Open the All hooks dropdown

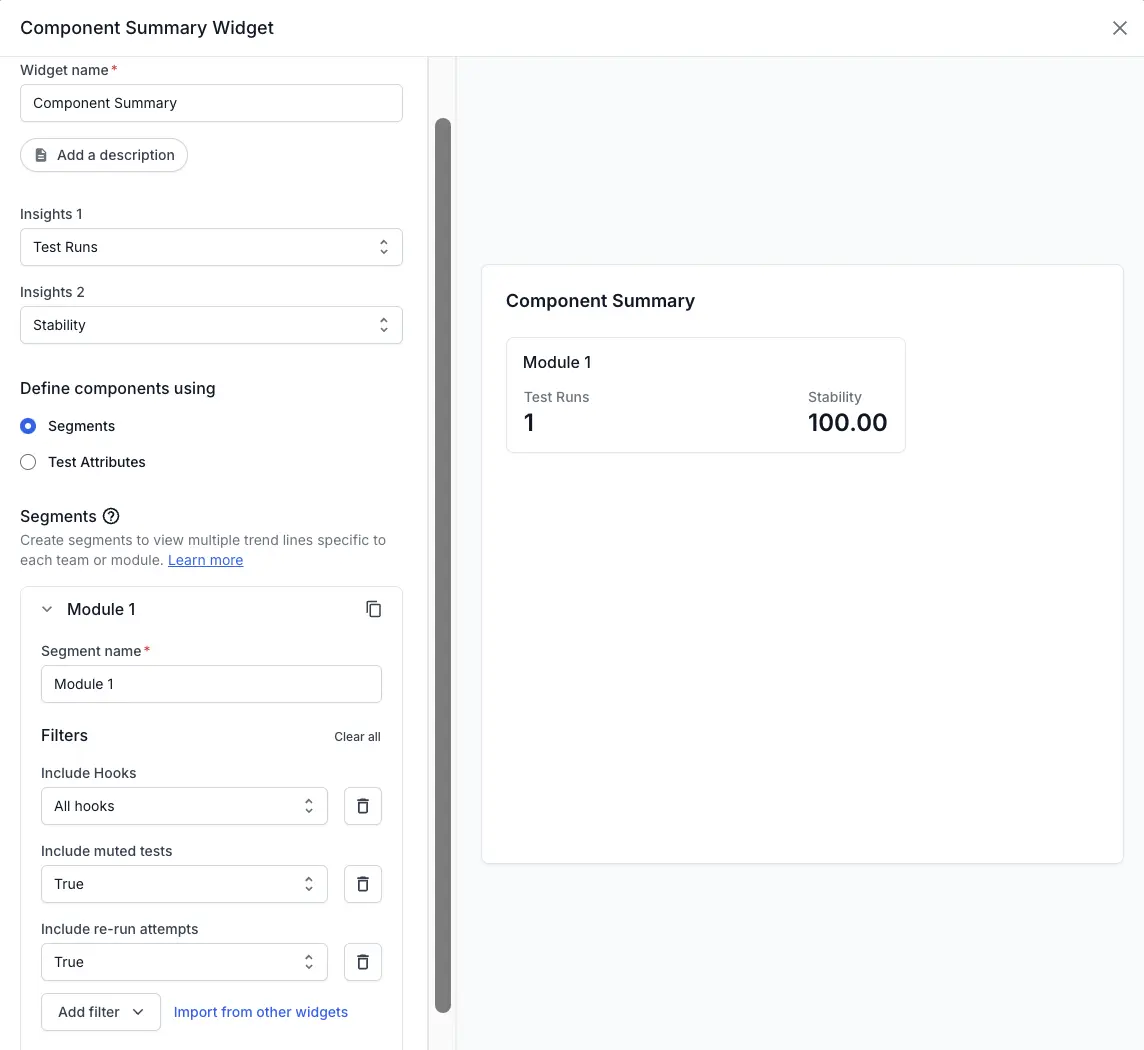(x=184, y=806)
